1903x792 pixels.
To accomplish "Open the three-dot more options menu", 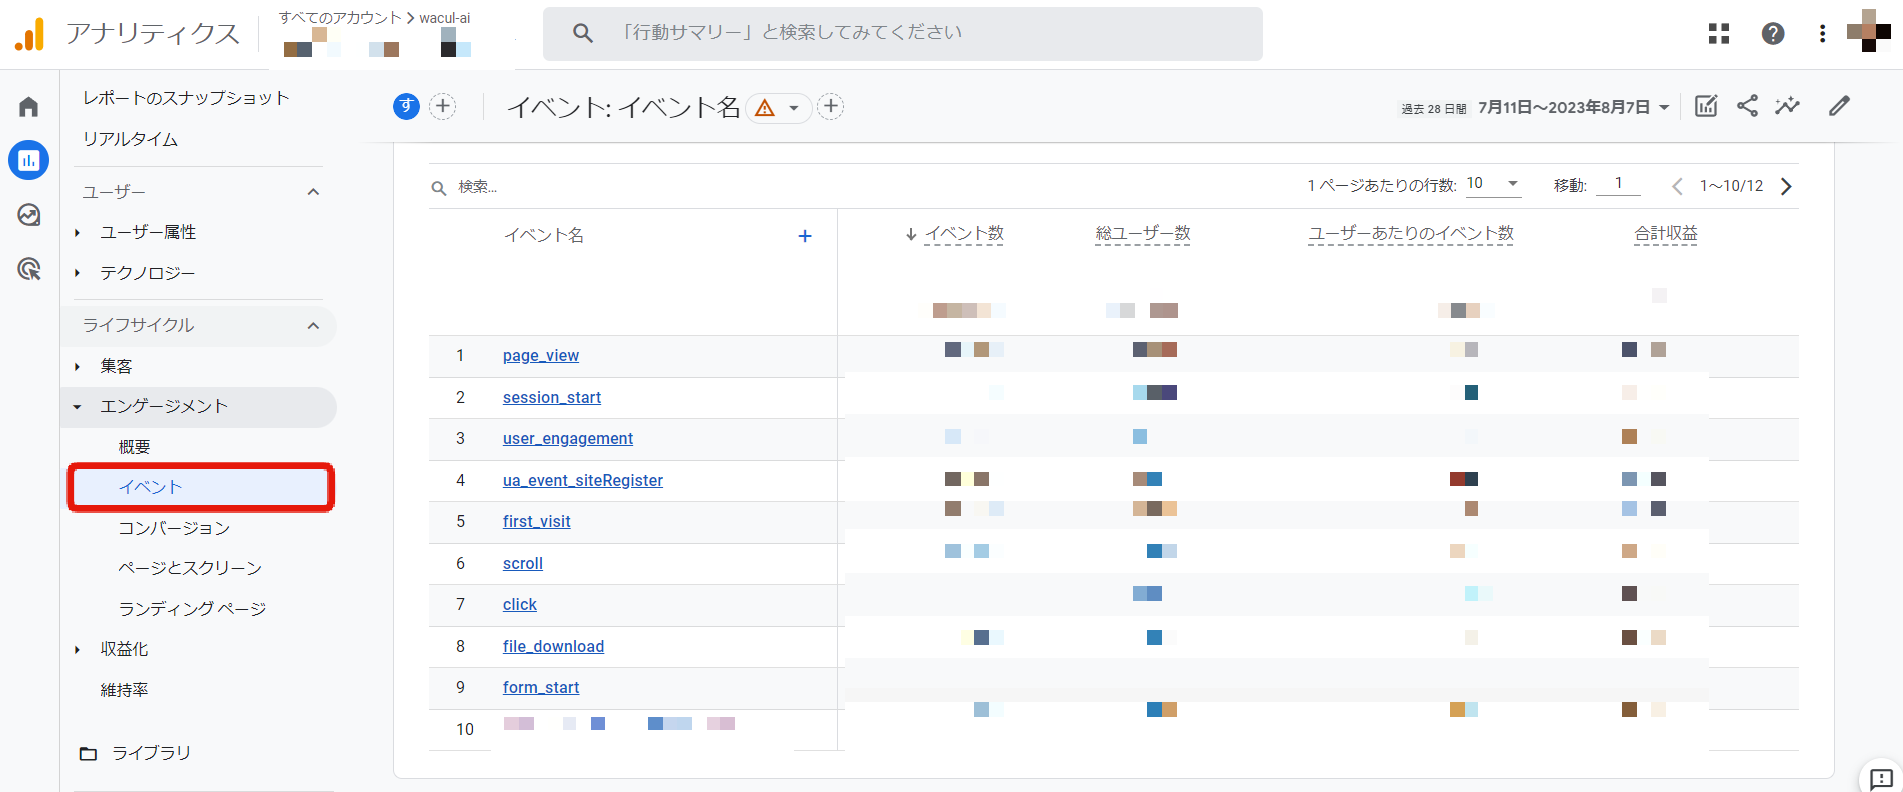I will click(1822, 34).
